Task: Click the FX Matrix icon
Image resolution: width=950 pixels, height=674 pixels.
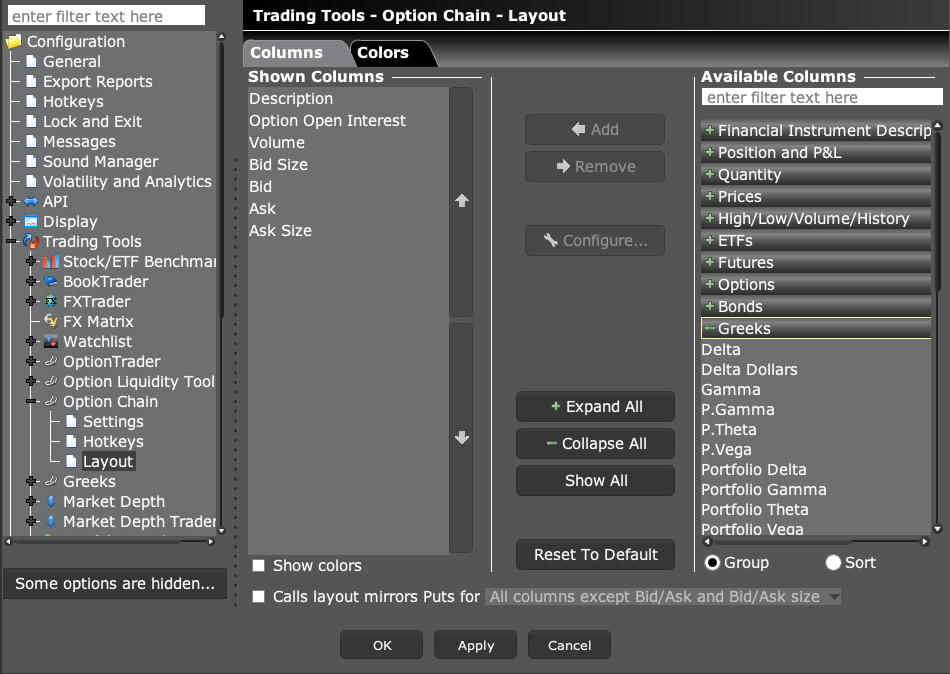Action: tap(51, 321)
